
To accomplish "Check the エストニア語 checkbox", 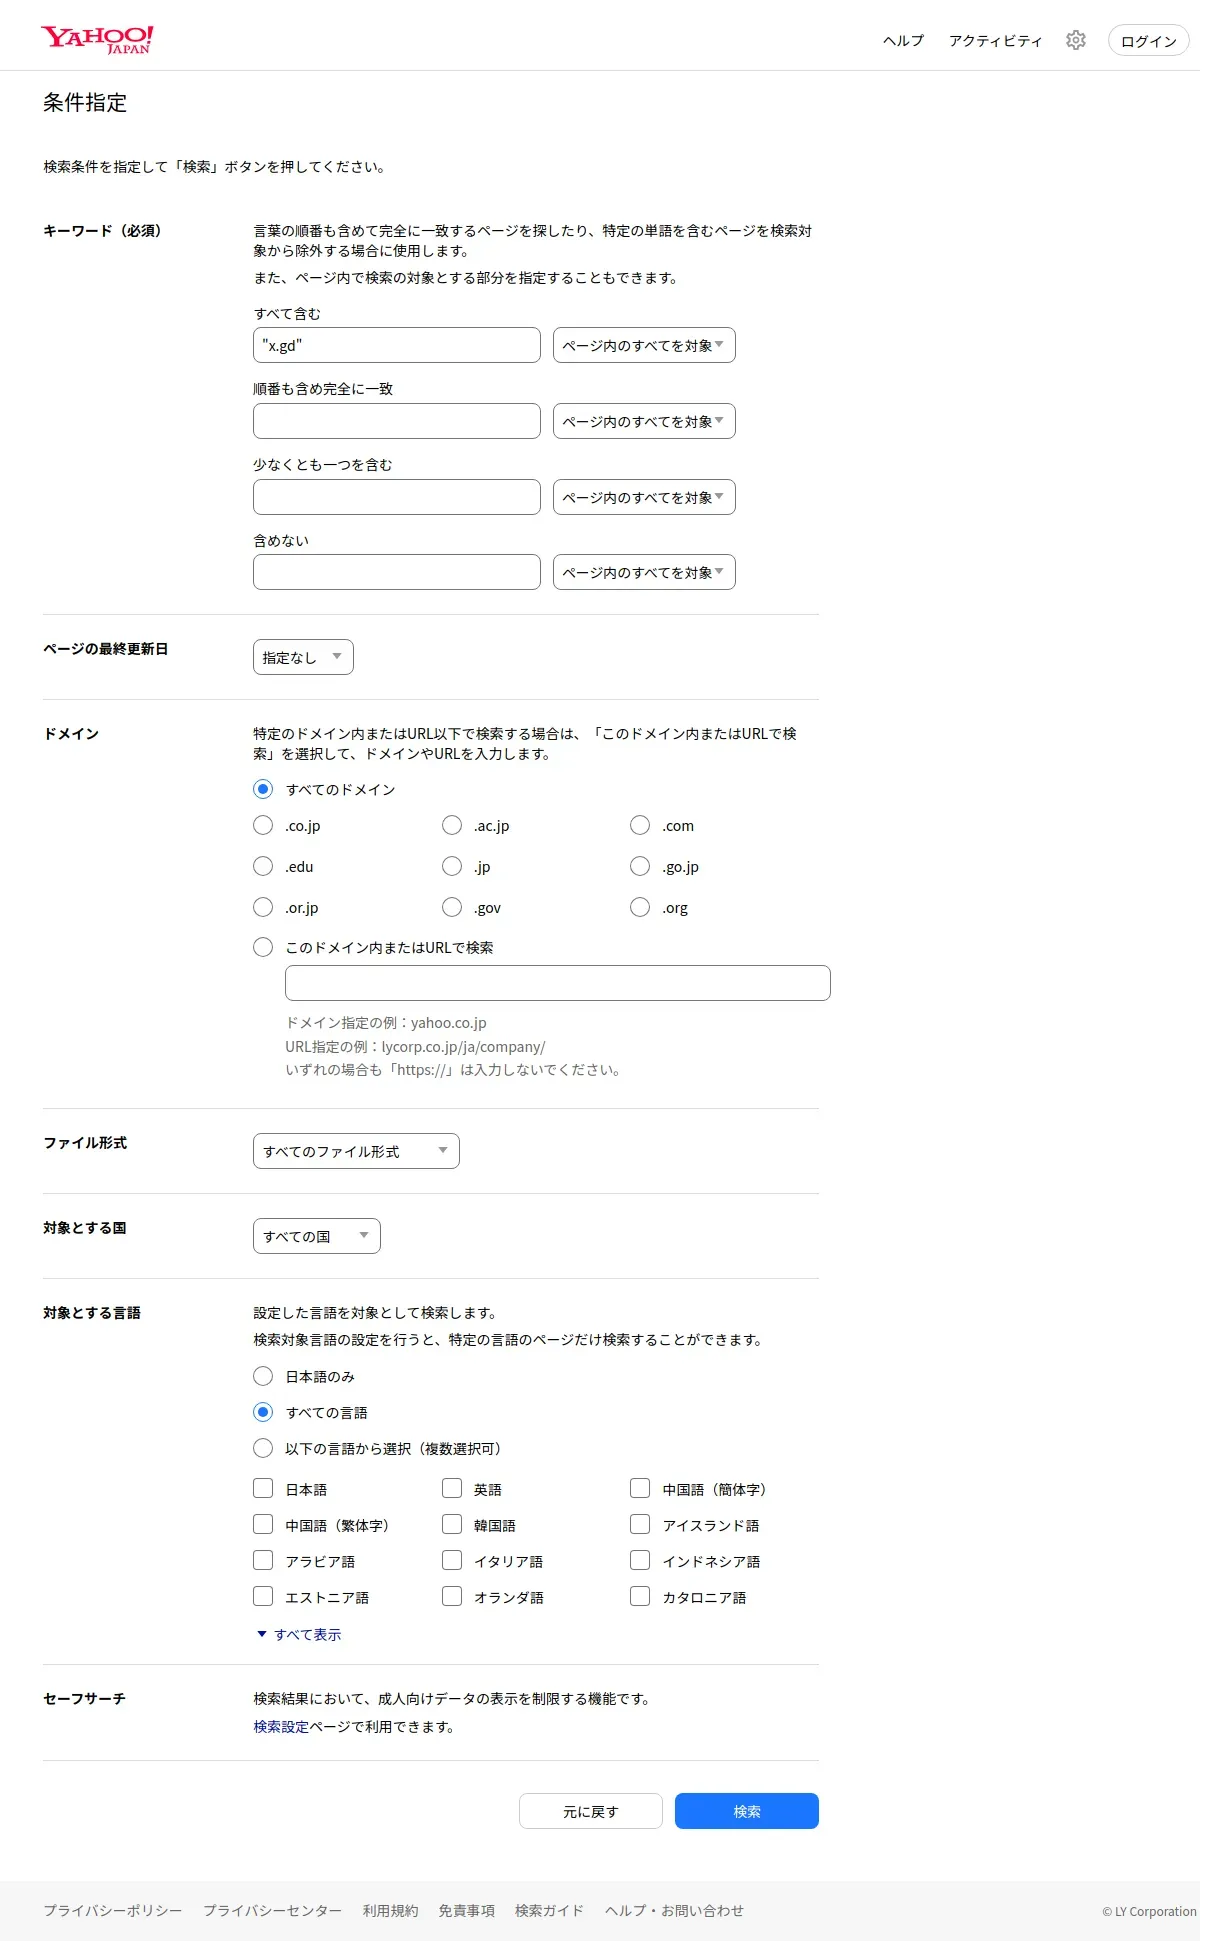I will point(263,1596).
